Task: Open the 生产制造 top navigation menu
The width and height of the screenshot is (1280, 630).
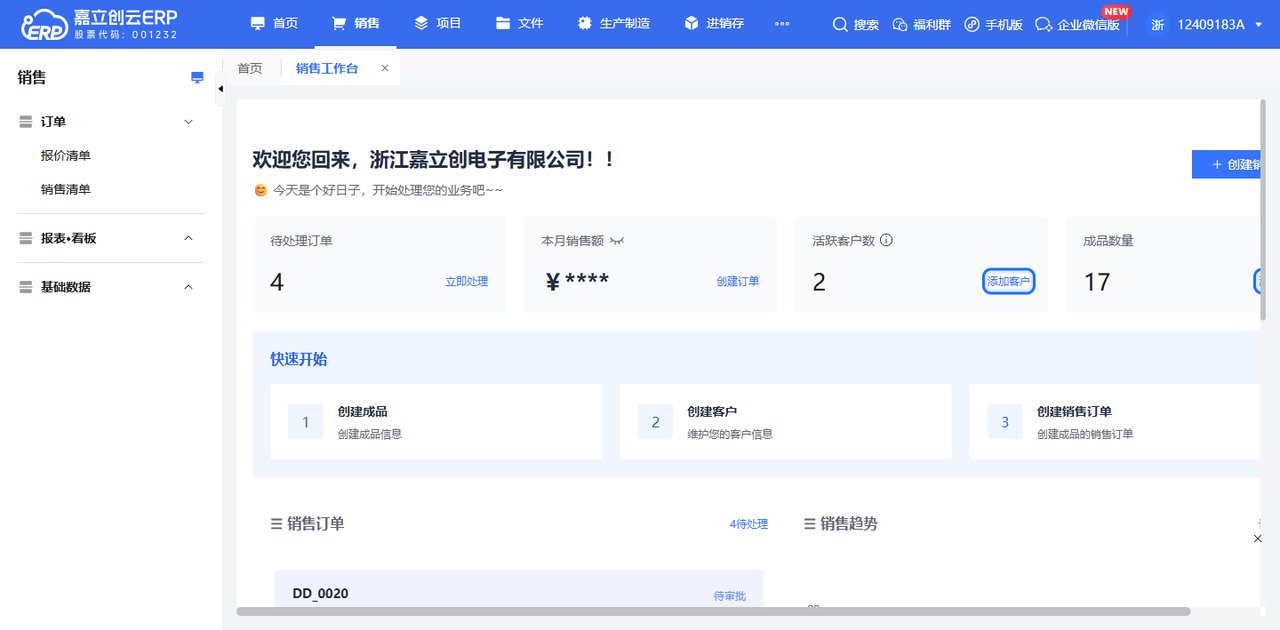Action: pyautogui.click(x=614, y=23)
